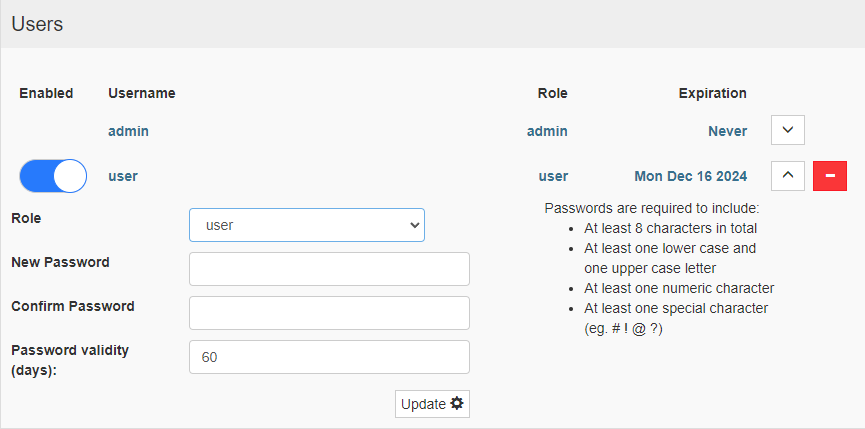Image resolution: width=865 pixels, height=429 pixels.
Task: Click the Expiration column header
Action: [x=713, y=94]
